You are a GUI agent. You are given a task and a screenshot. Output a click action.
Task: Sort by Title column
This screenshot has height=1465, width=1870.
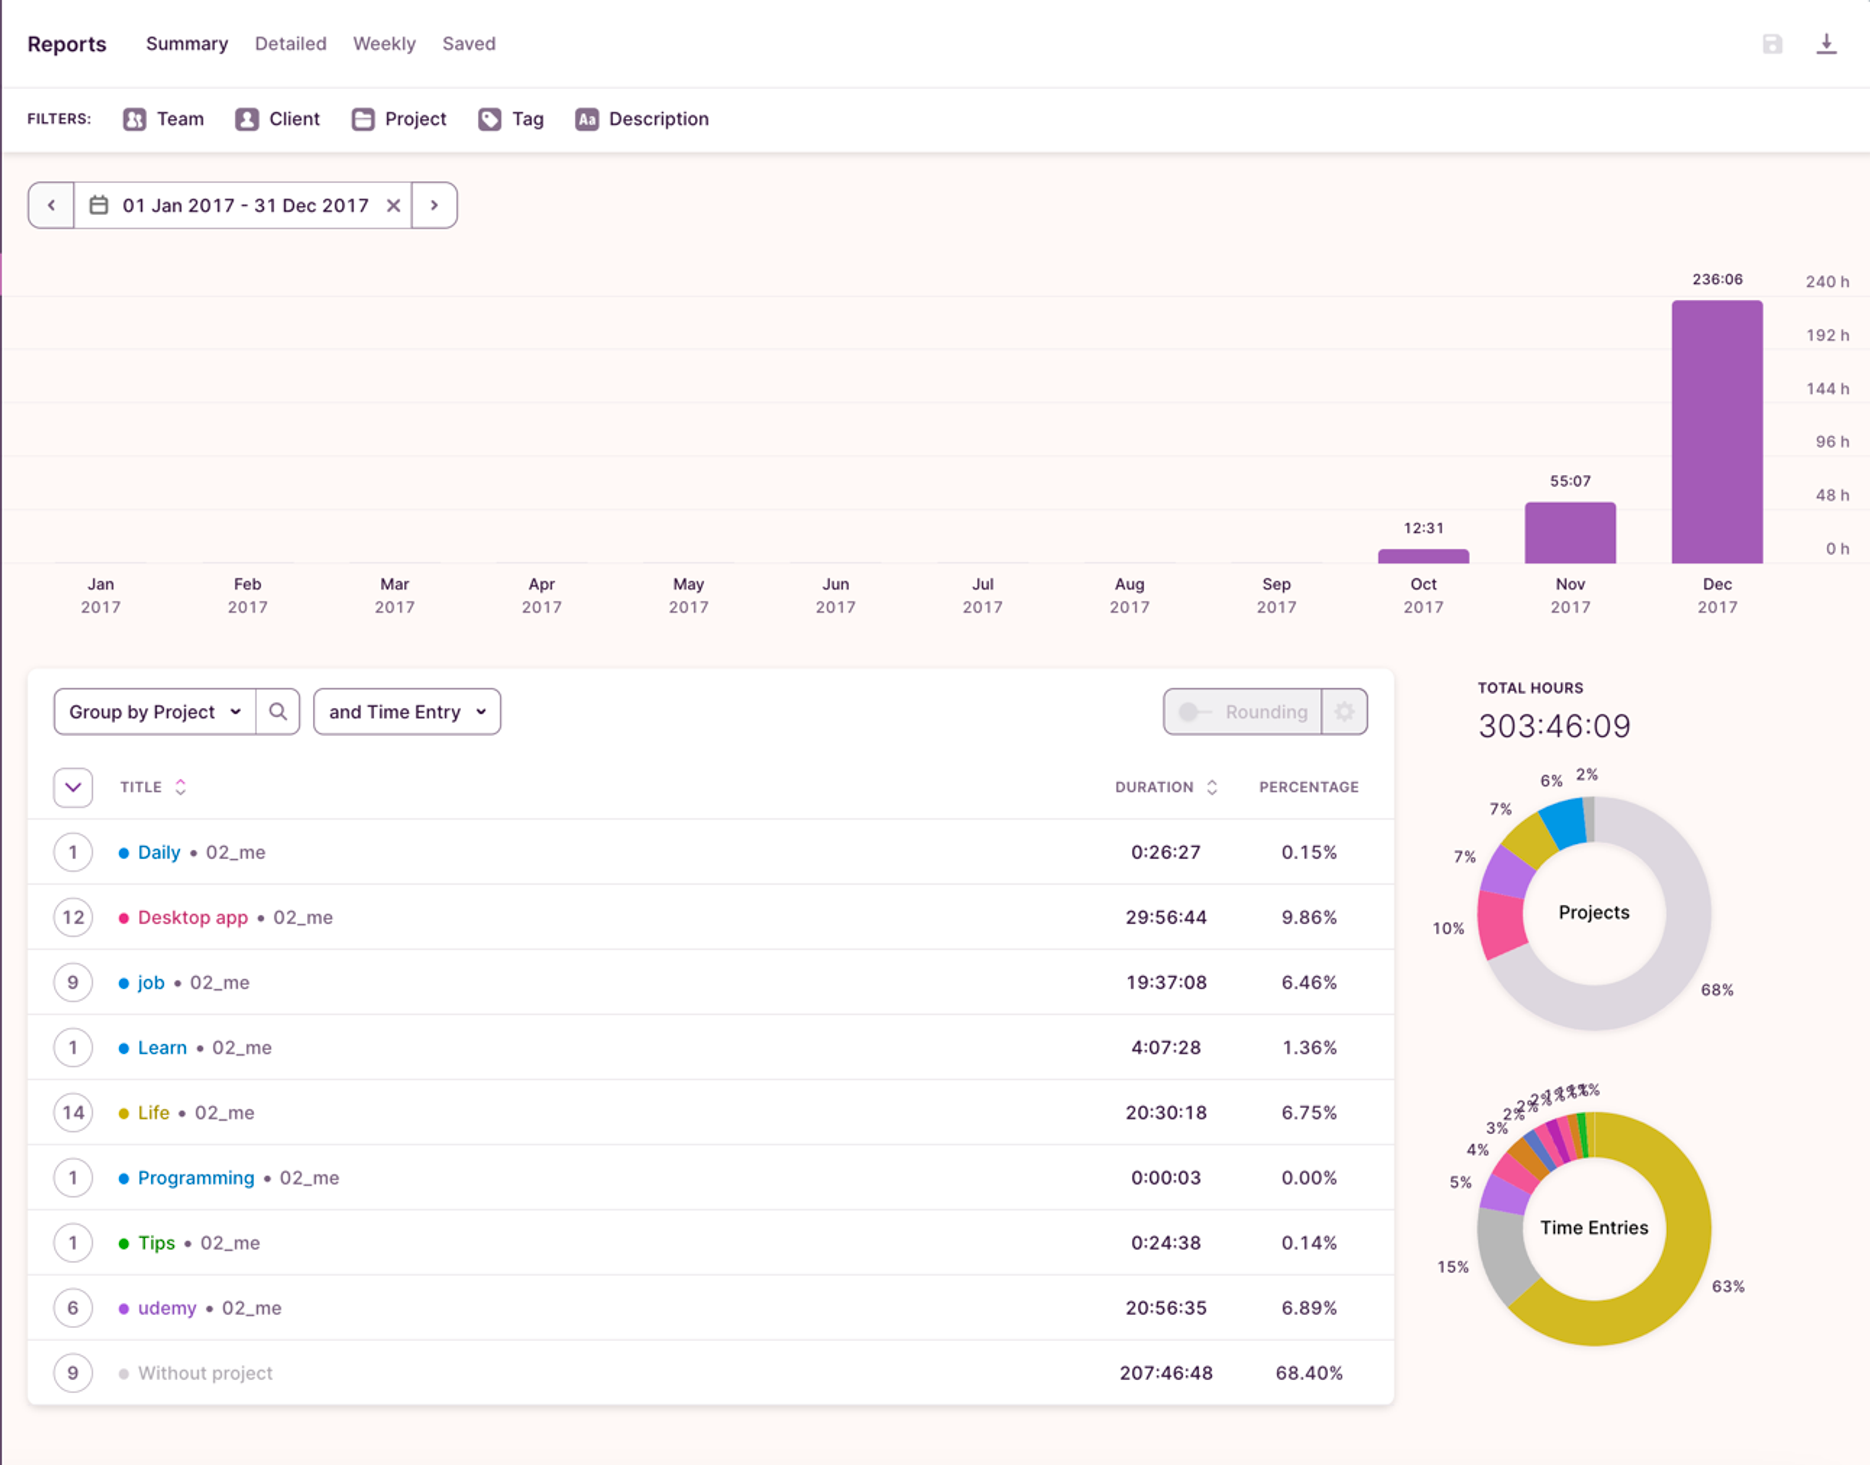(x=153, y=787)
